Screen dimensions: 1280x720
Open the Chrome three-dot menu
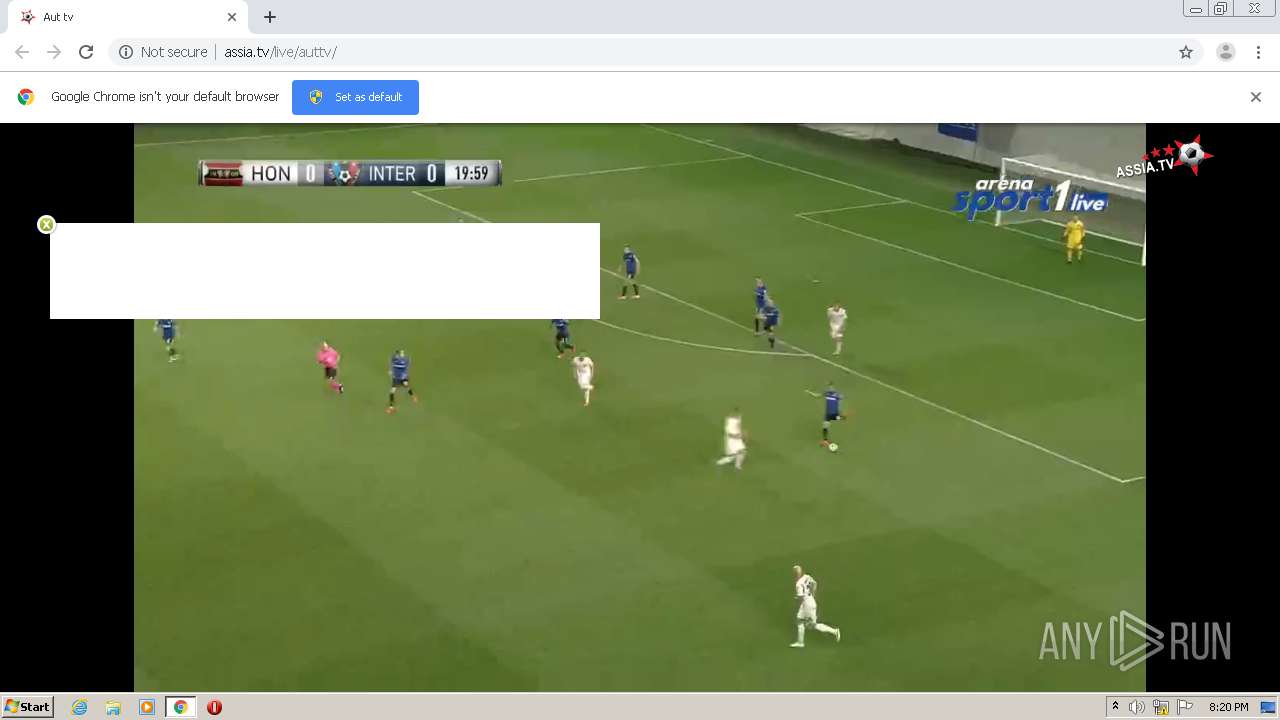[1258, 52]
